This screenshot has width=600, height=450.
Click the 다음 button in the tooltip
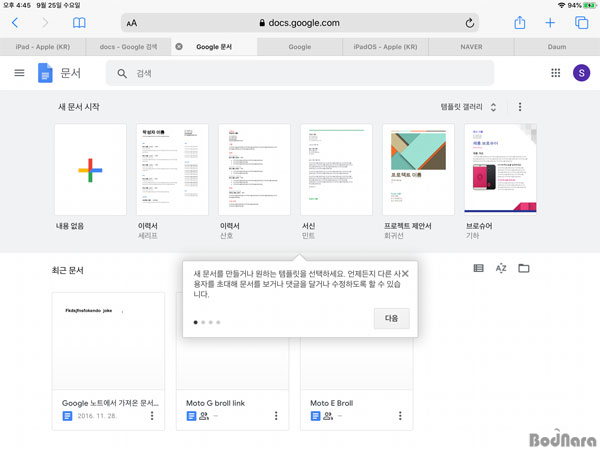click(x=391, y=318)
